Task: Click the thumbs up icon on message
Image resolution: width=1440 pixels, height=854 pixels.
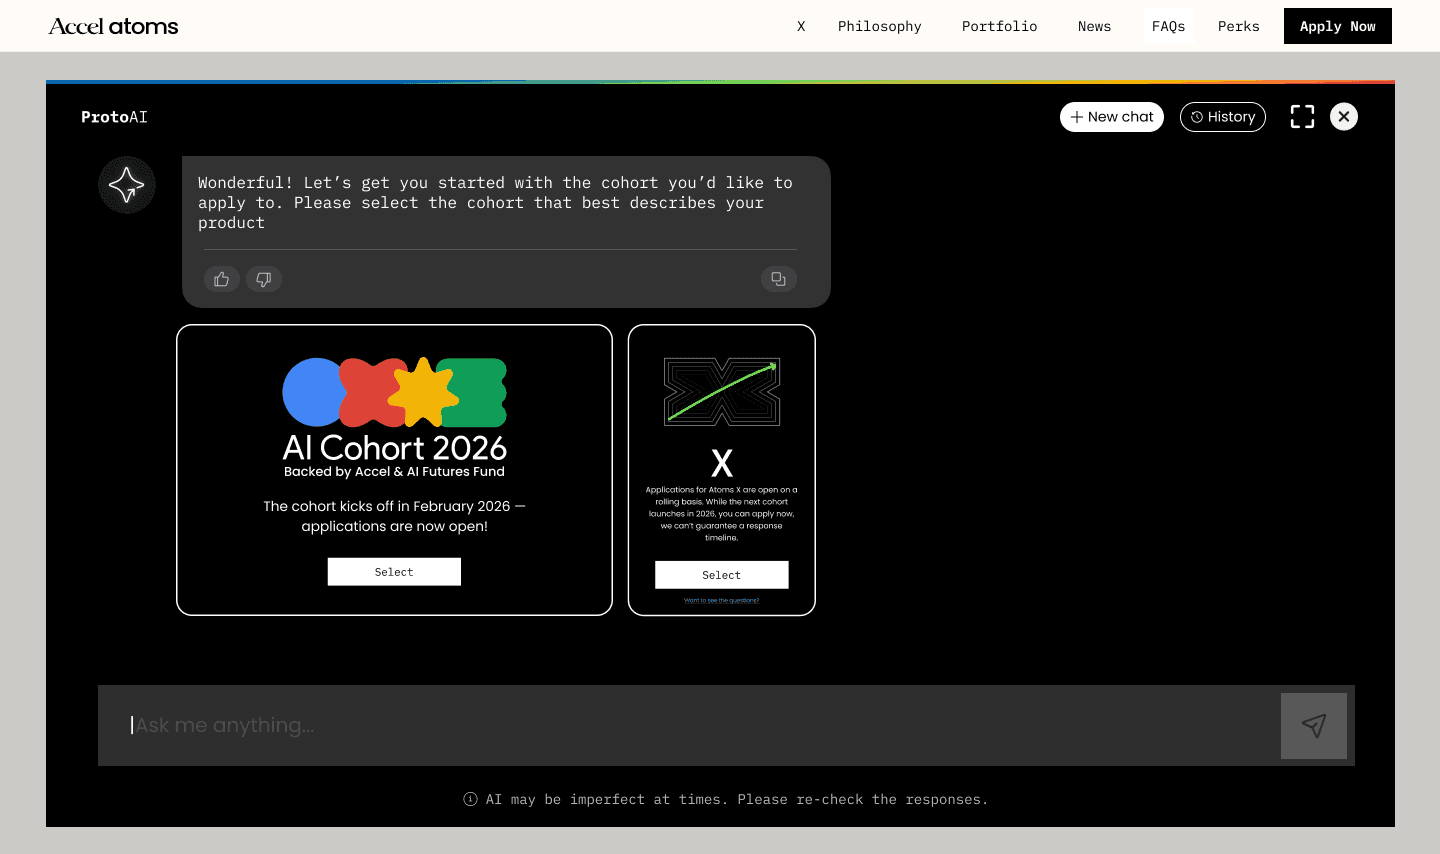Action: (222, 279)
